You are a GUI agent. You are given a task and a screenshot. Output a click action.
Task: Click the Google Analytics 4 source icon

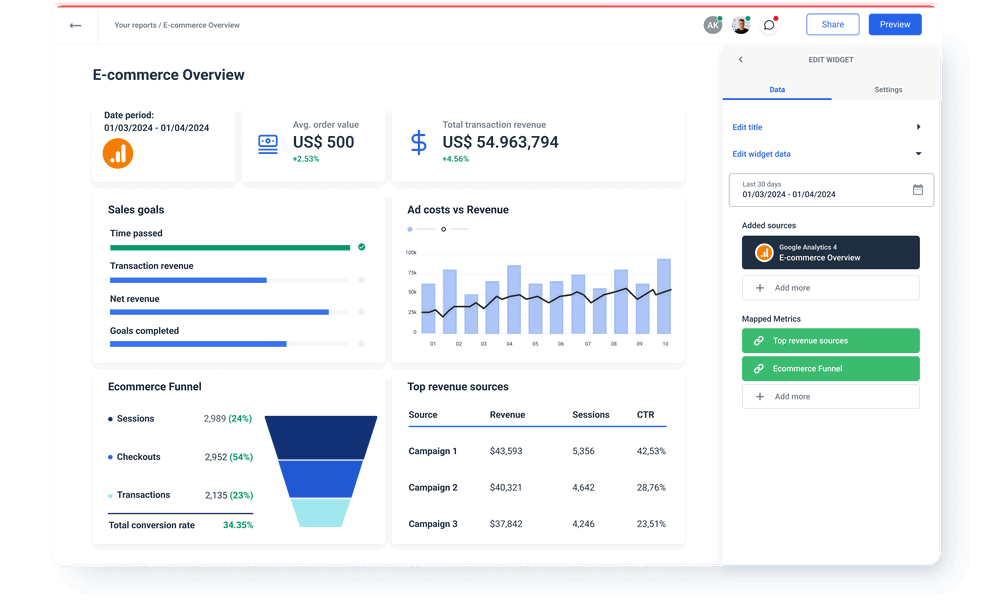pos(764,252)
